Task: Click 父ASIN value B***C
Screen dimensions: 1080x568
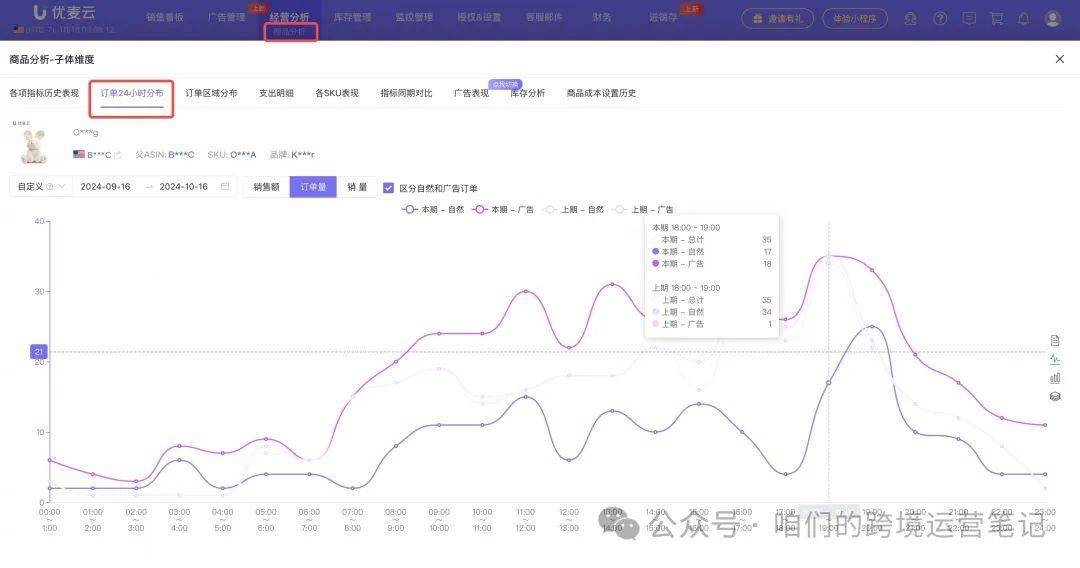Action: tap(181, 155)
